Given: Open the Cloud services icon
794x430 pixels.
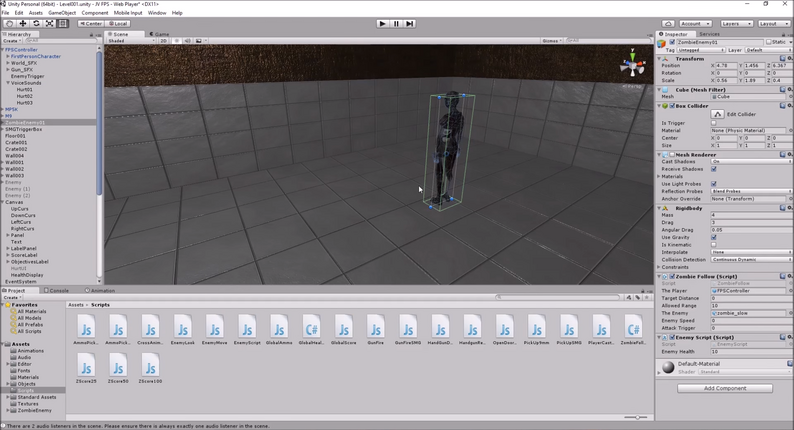Looking at the screenshot, I should (x=668, y=24).
